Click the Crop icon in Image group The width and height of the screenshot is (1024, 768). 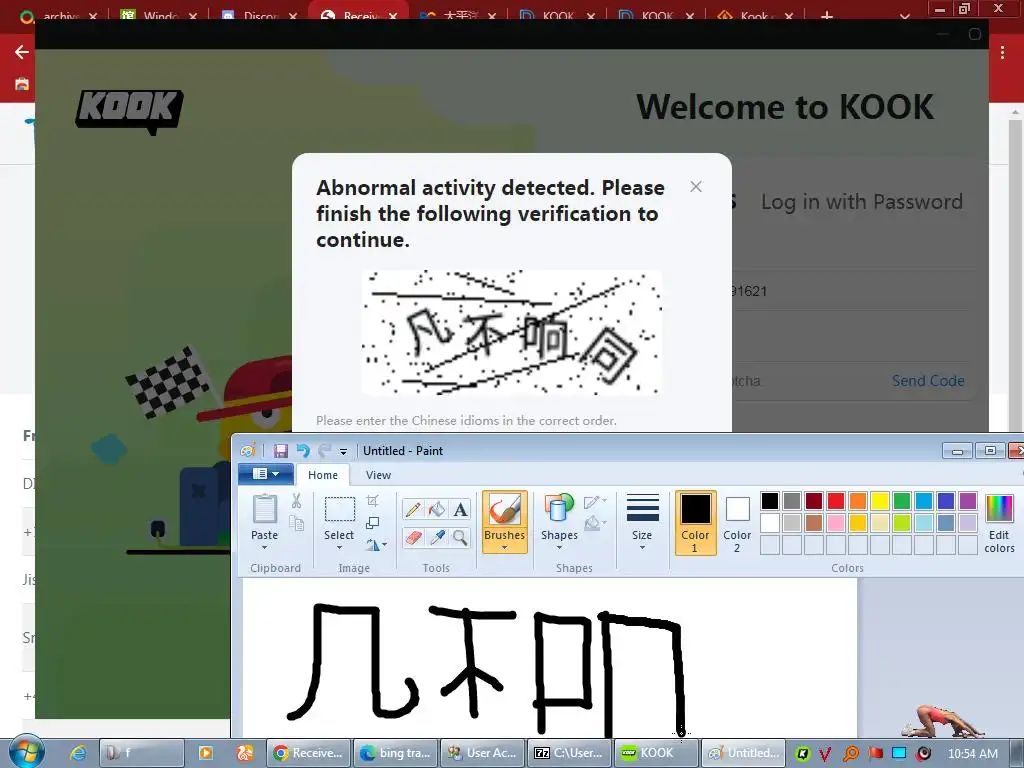point(373,501)
